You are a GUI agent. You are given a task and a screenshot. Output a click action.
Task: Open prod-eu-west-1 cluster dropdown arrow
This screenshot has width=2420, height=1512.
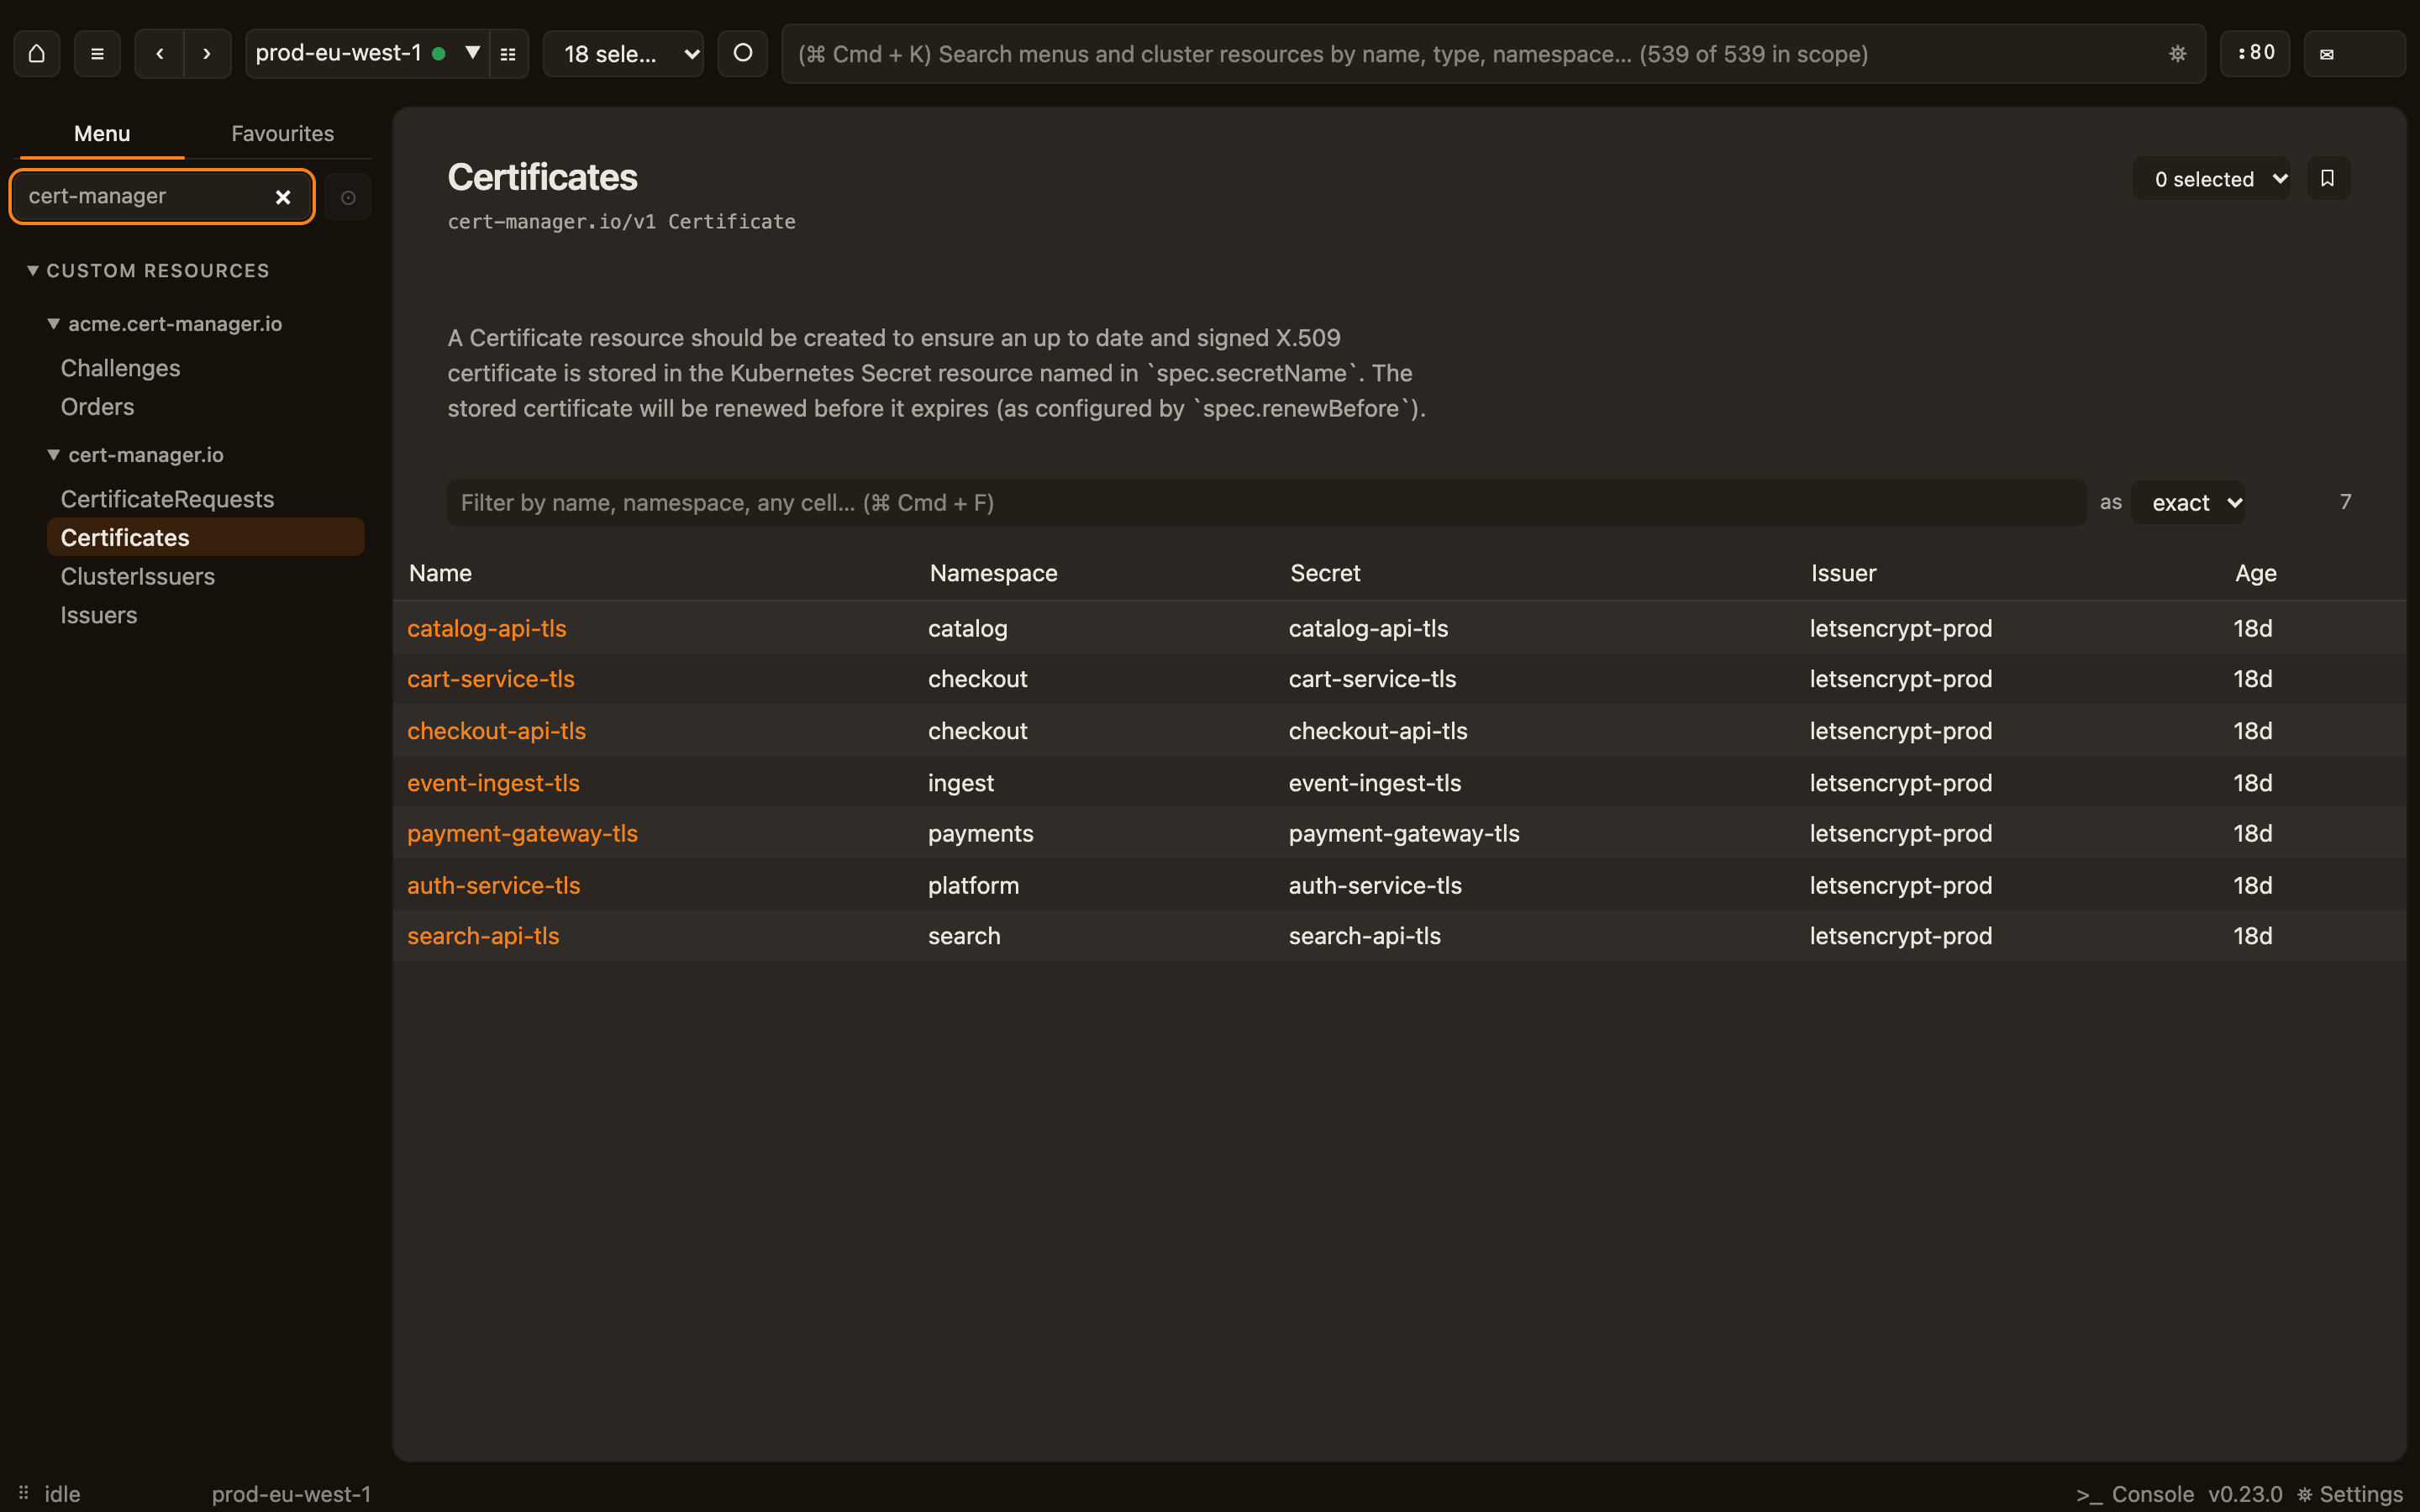[472, 52]
